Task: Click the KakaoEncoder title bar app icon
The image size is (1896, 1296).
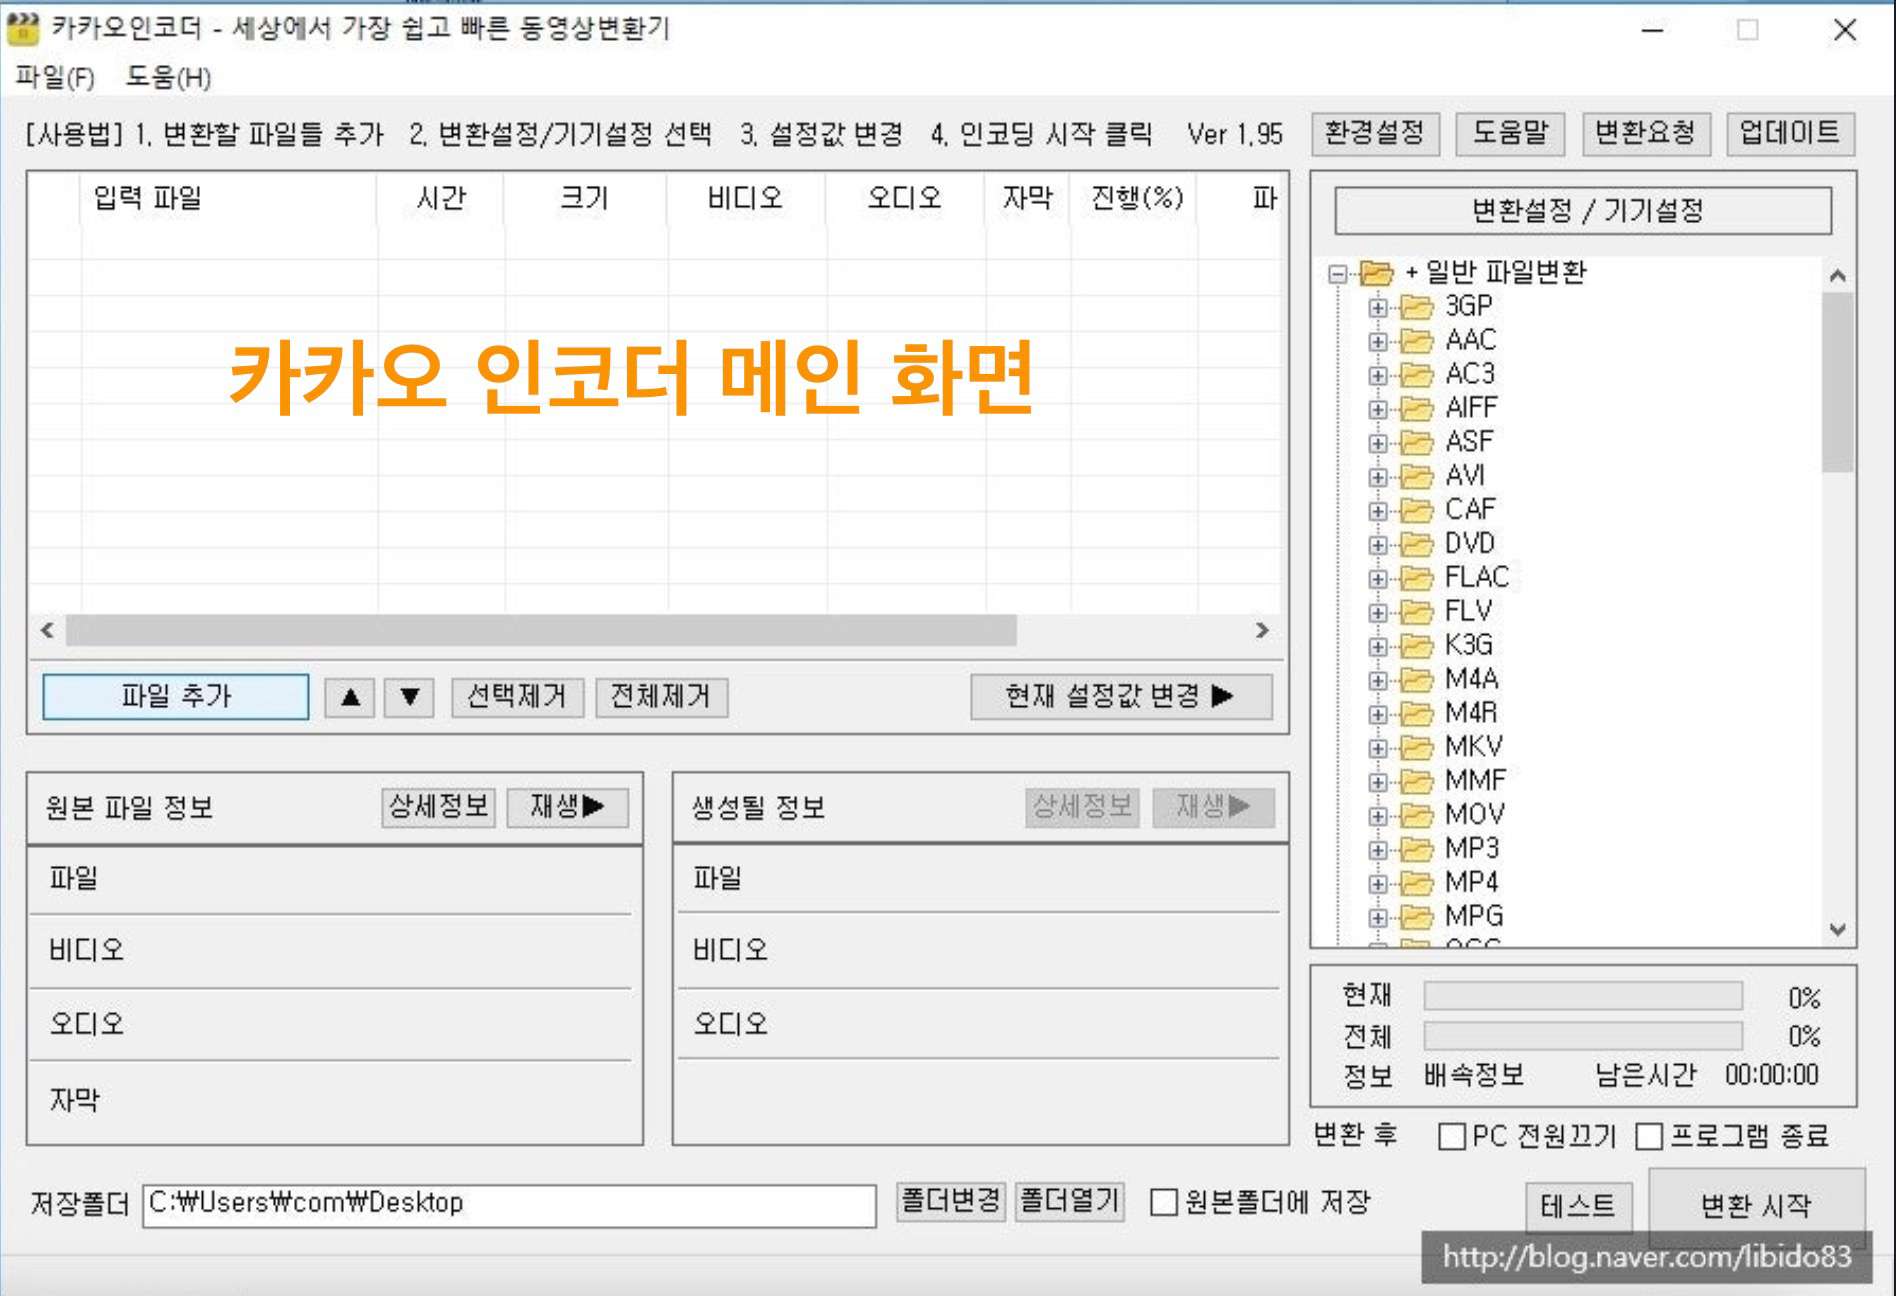Action: pos(23,29)
